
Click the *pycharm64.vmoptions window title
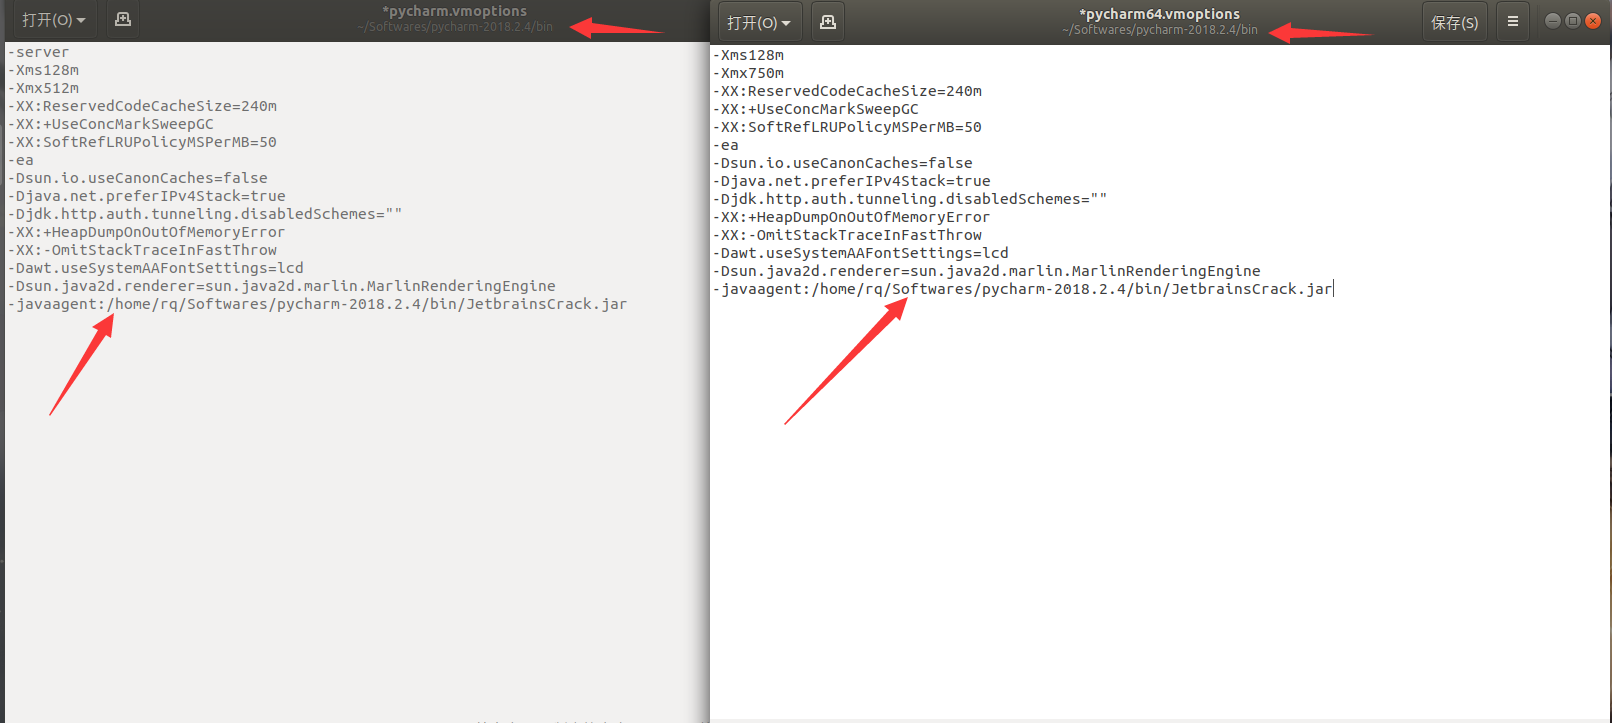1160,14
